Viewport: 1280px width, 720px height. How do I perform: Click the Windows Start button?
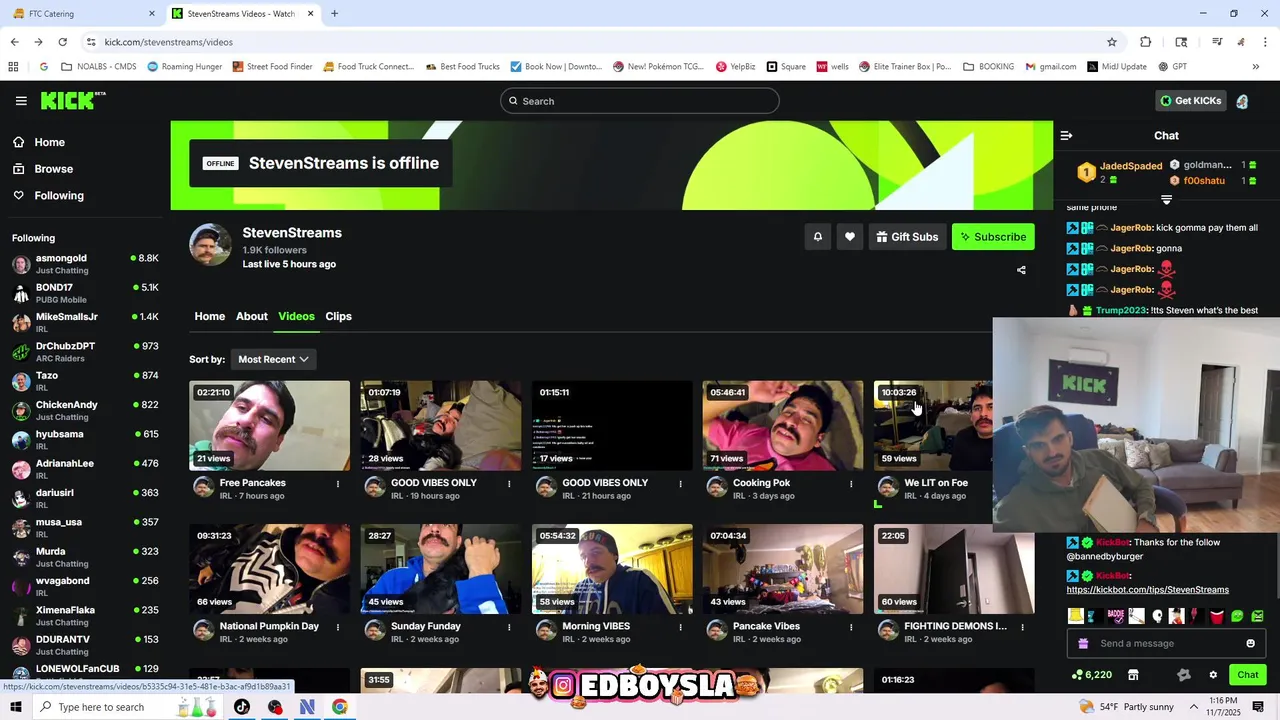click(17, 707)
